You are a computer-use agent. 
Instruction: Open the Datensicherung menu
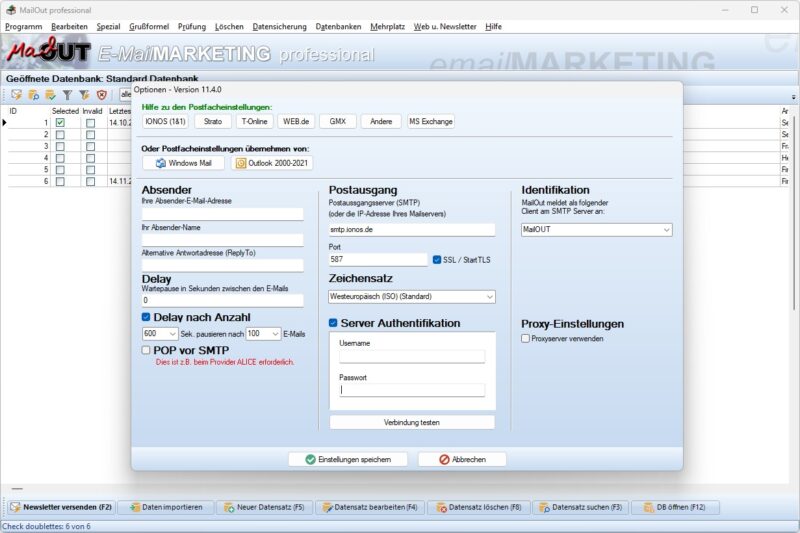coord(280,27)
